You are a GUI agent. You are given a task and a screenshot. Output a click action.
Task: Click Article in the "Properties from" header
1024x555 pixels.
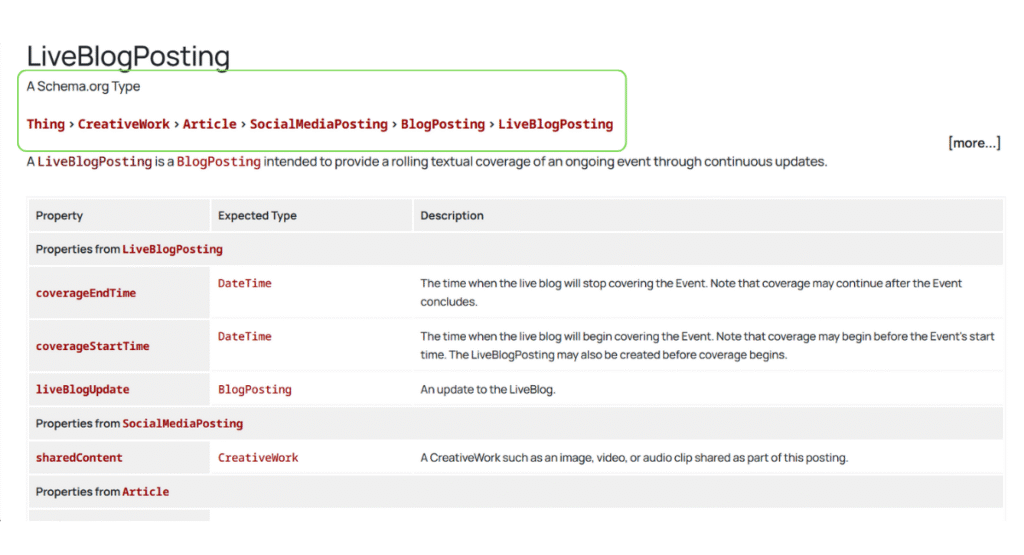[x=145, y=492]
